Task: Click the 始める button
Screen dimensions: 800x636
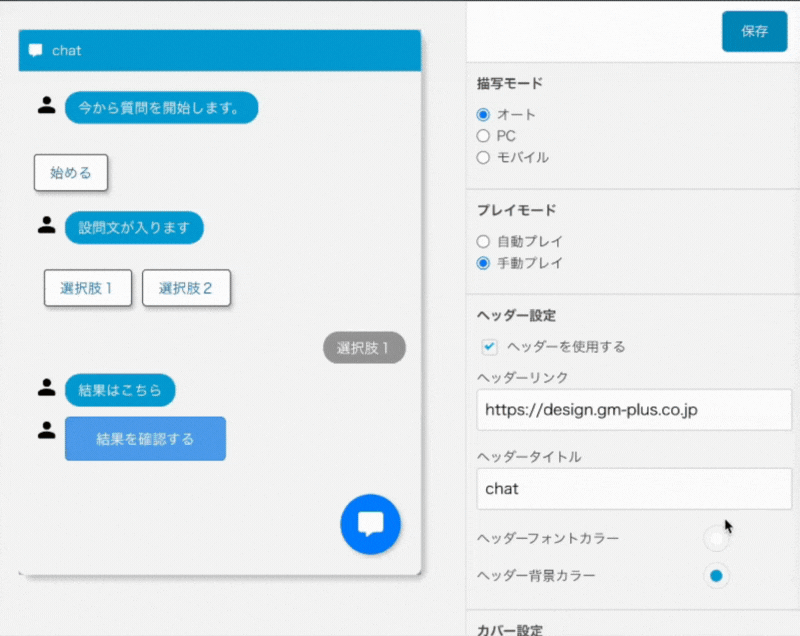Action: pyautogui.click(x=71, y=172)
